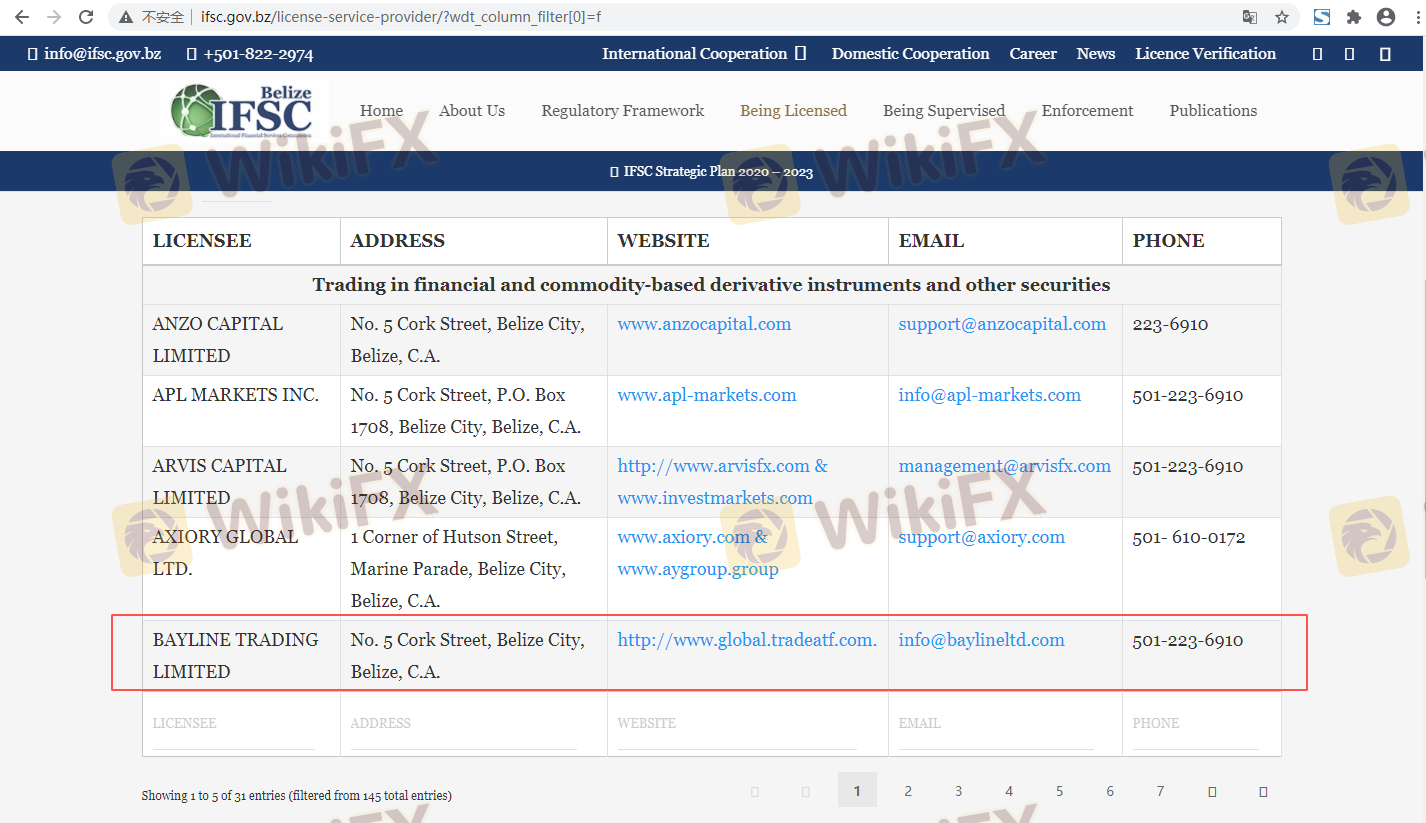The width and height of the screenshot is (1426, 823).
Task: Select the ANZO CAPITAL LIMITED licensee cell
Action: [x=241, y=340]
